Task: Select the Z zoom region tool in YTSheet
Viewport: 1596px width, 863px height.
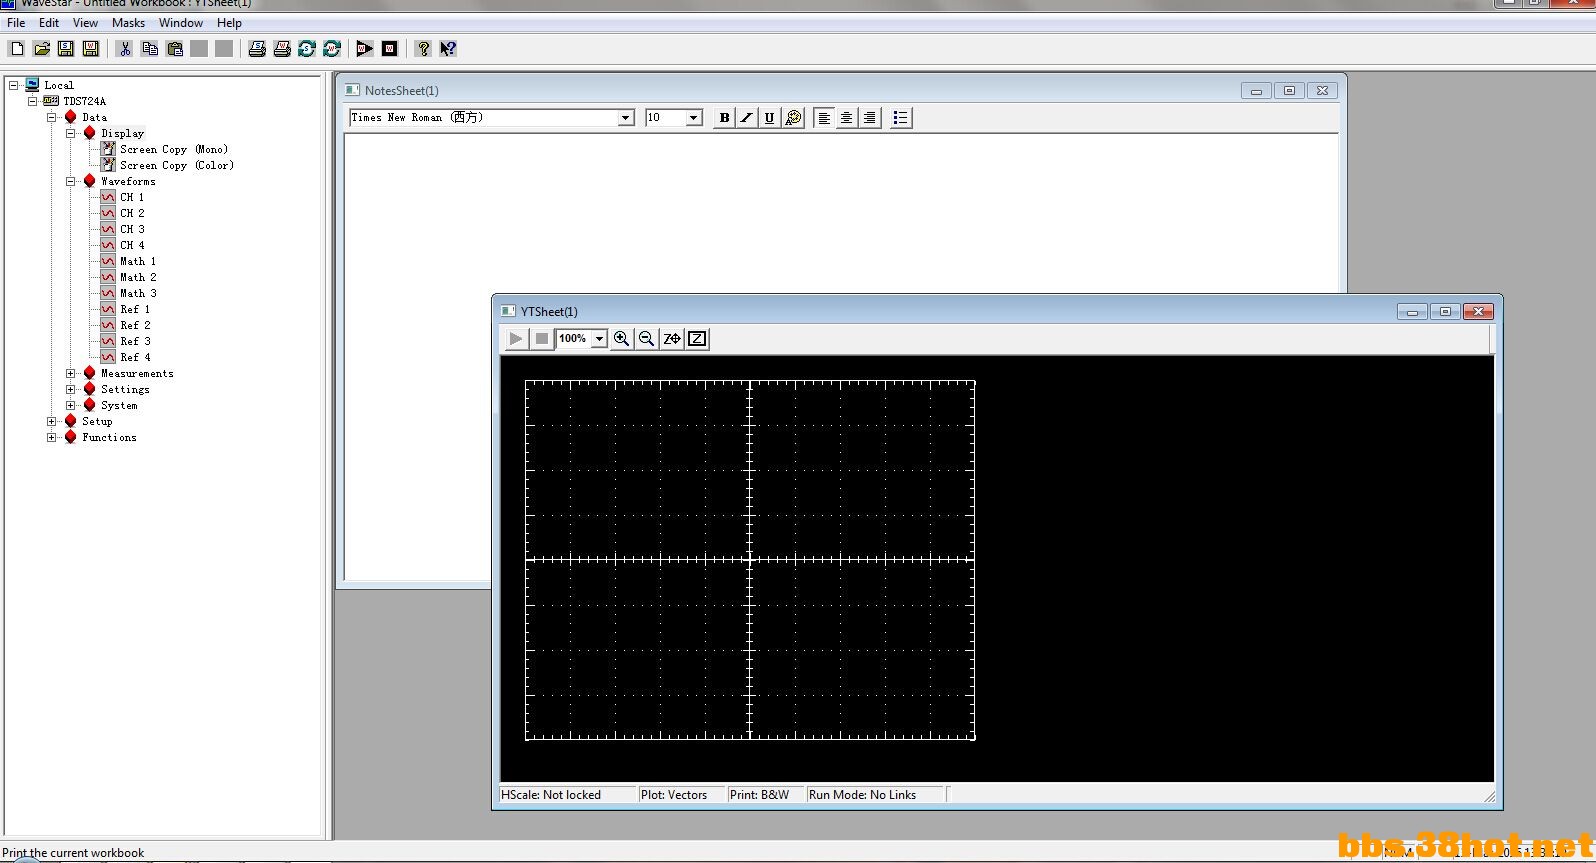Action: (x=672, y=339)
